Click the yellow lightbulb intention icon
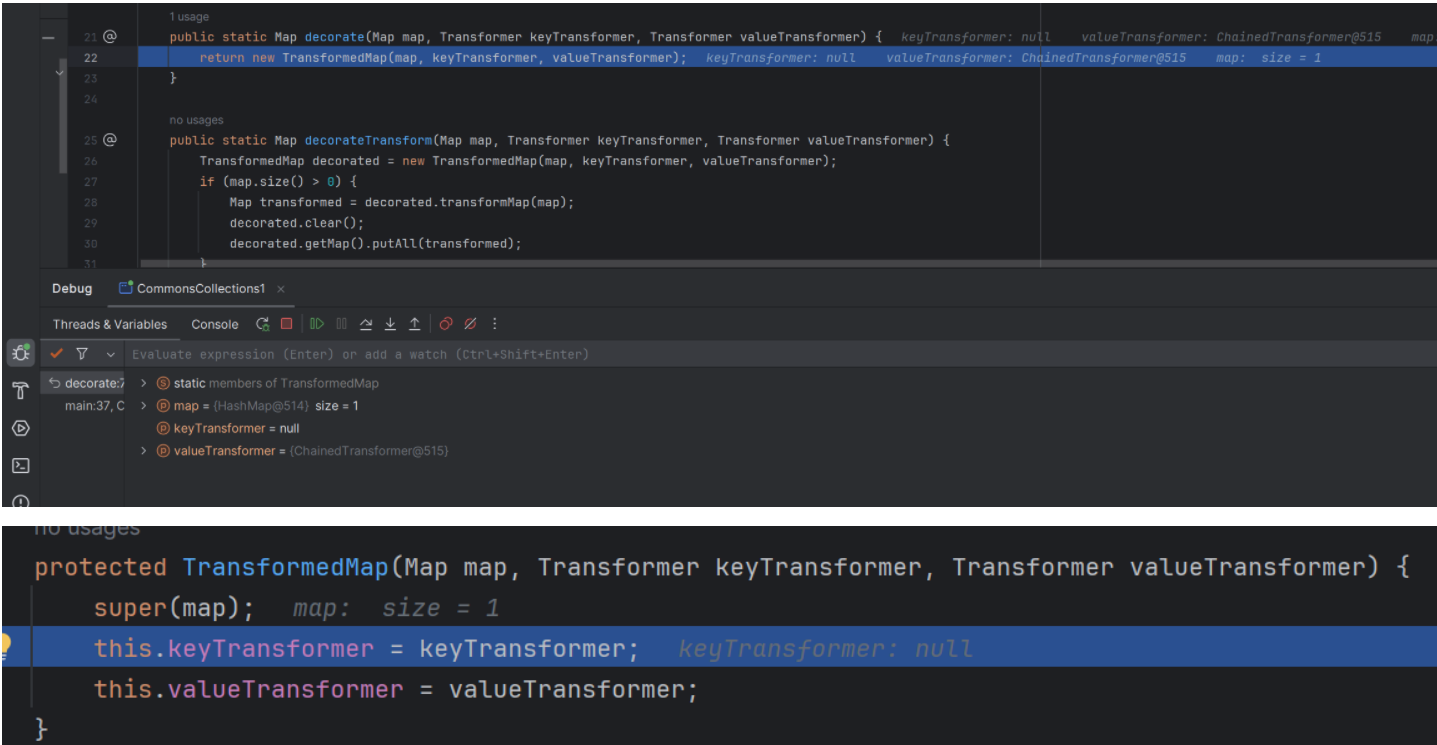The height and width of the screenshot is (745, 1437). (5, 645)
